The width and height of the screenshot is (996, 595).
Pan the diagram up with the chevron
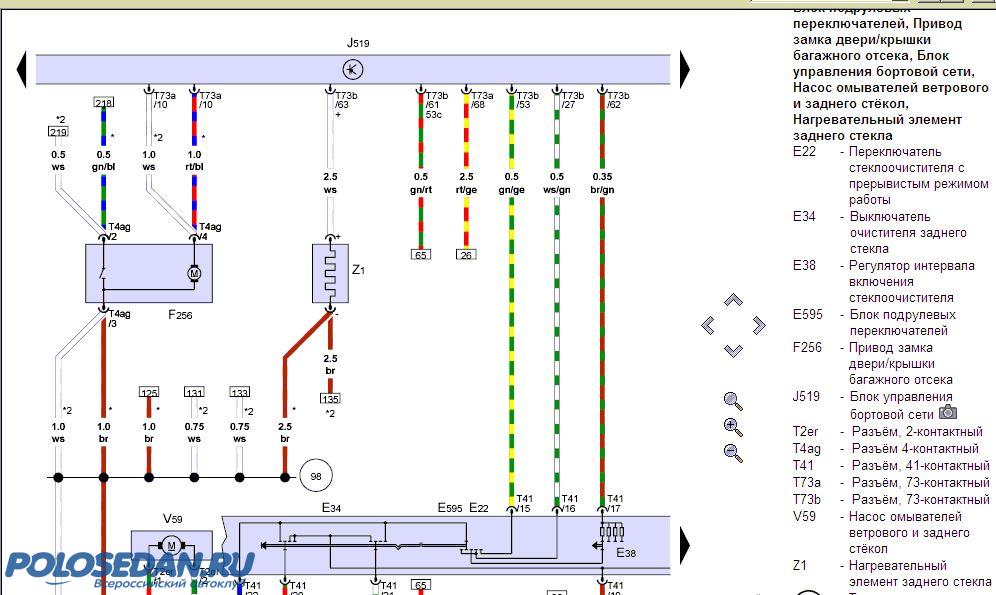[x=733, y=300]
